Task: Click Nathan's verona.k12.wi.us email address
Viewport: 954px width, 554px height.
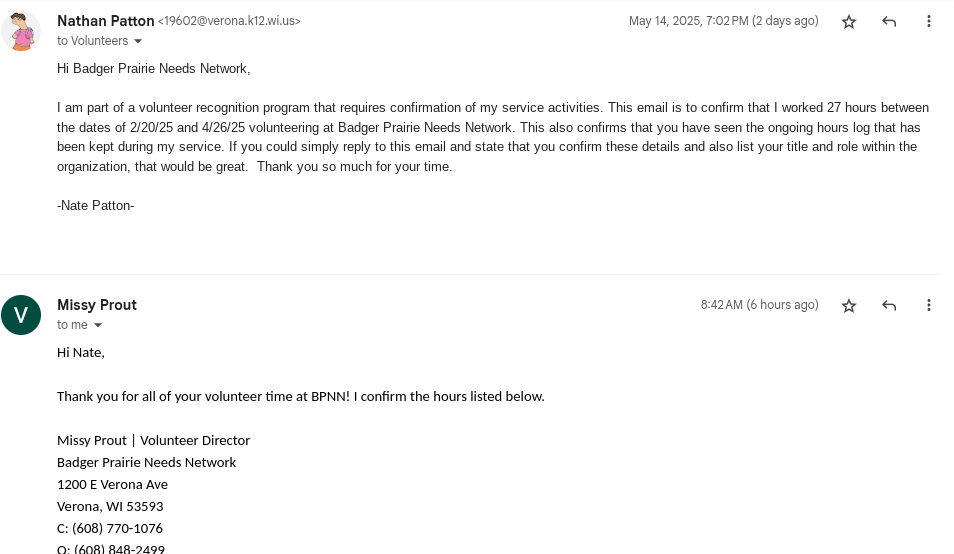Action: (229, 21)
